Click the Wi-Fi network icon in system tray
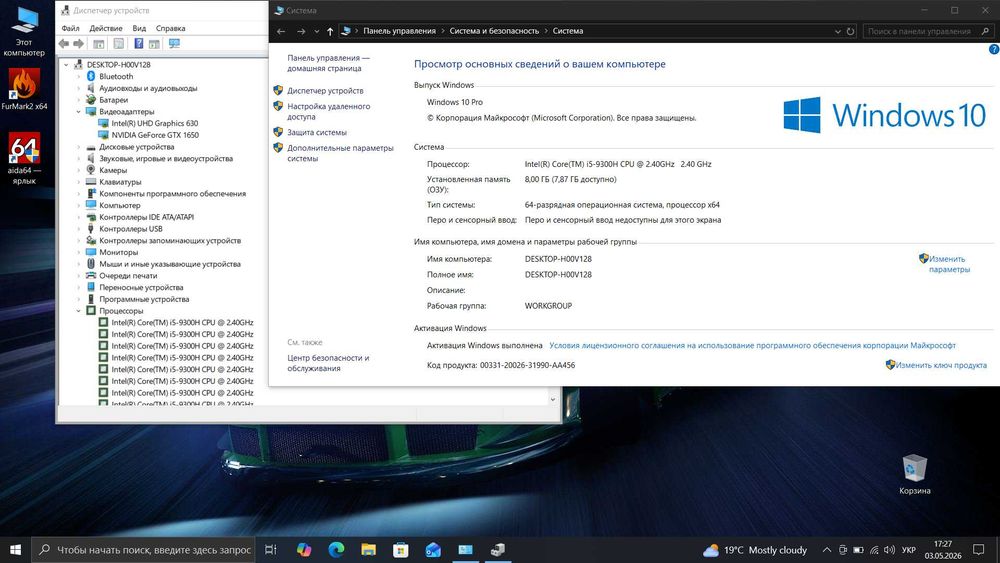The width and height of the screenshot is (1000, 563). click(874, 550)
